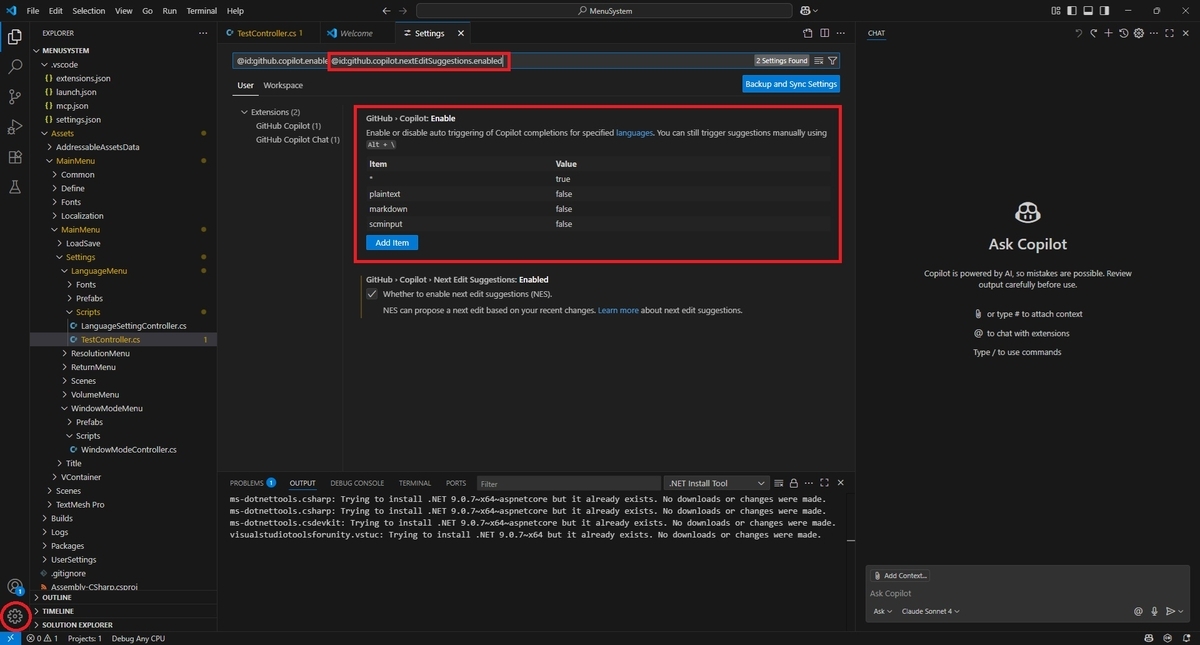Open the PROBLEMS panel tab

pyautogui.click(x=252, y=483)
